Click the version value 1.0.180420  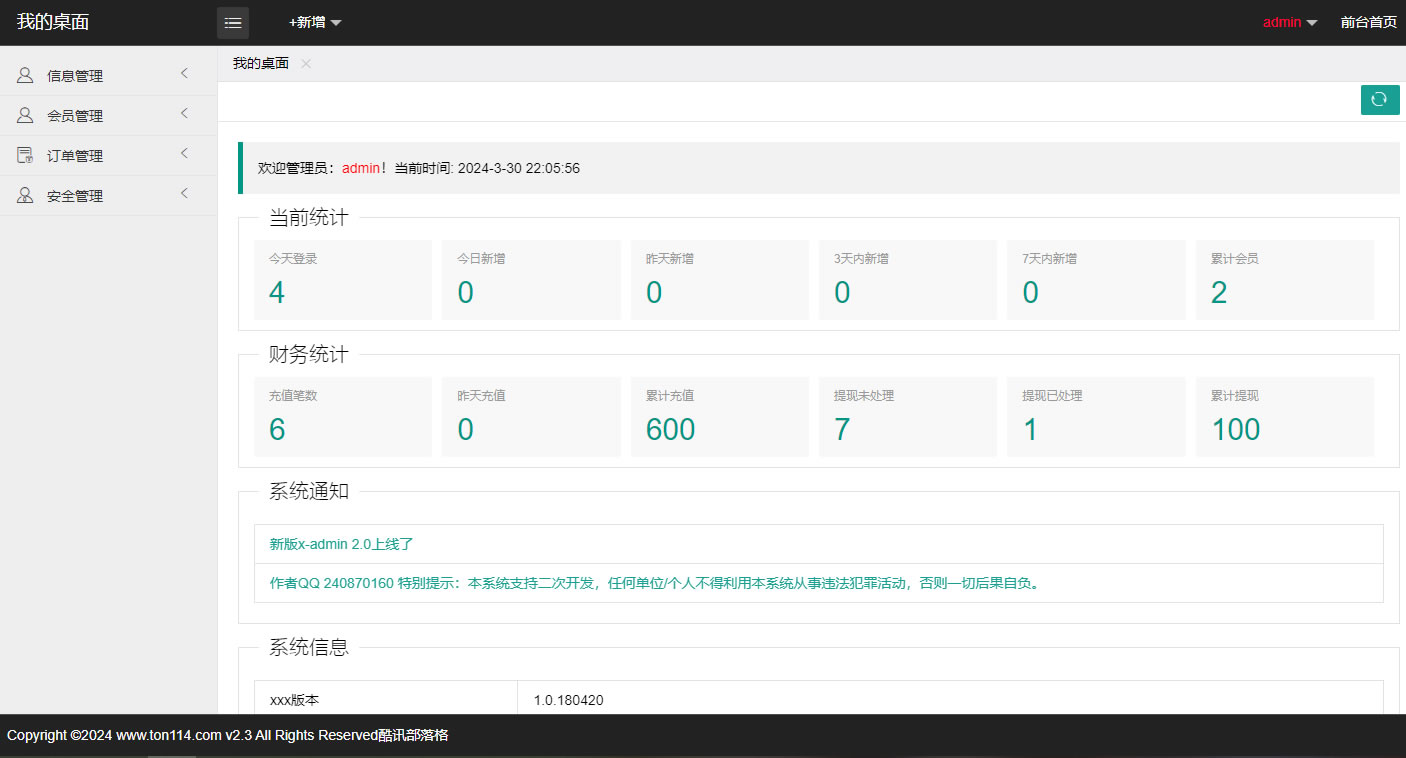pyautogui.click(x=568, y=700)
